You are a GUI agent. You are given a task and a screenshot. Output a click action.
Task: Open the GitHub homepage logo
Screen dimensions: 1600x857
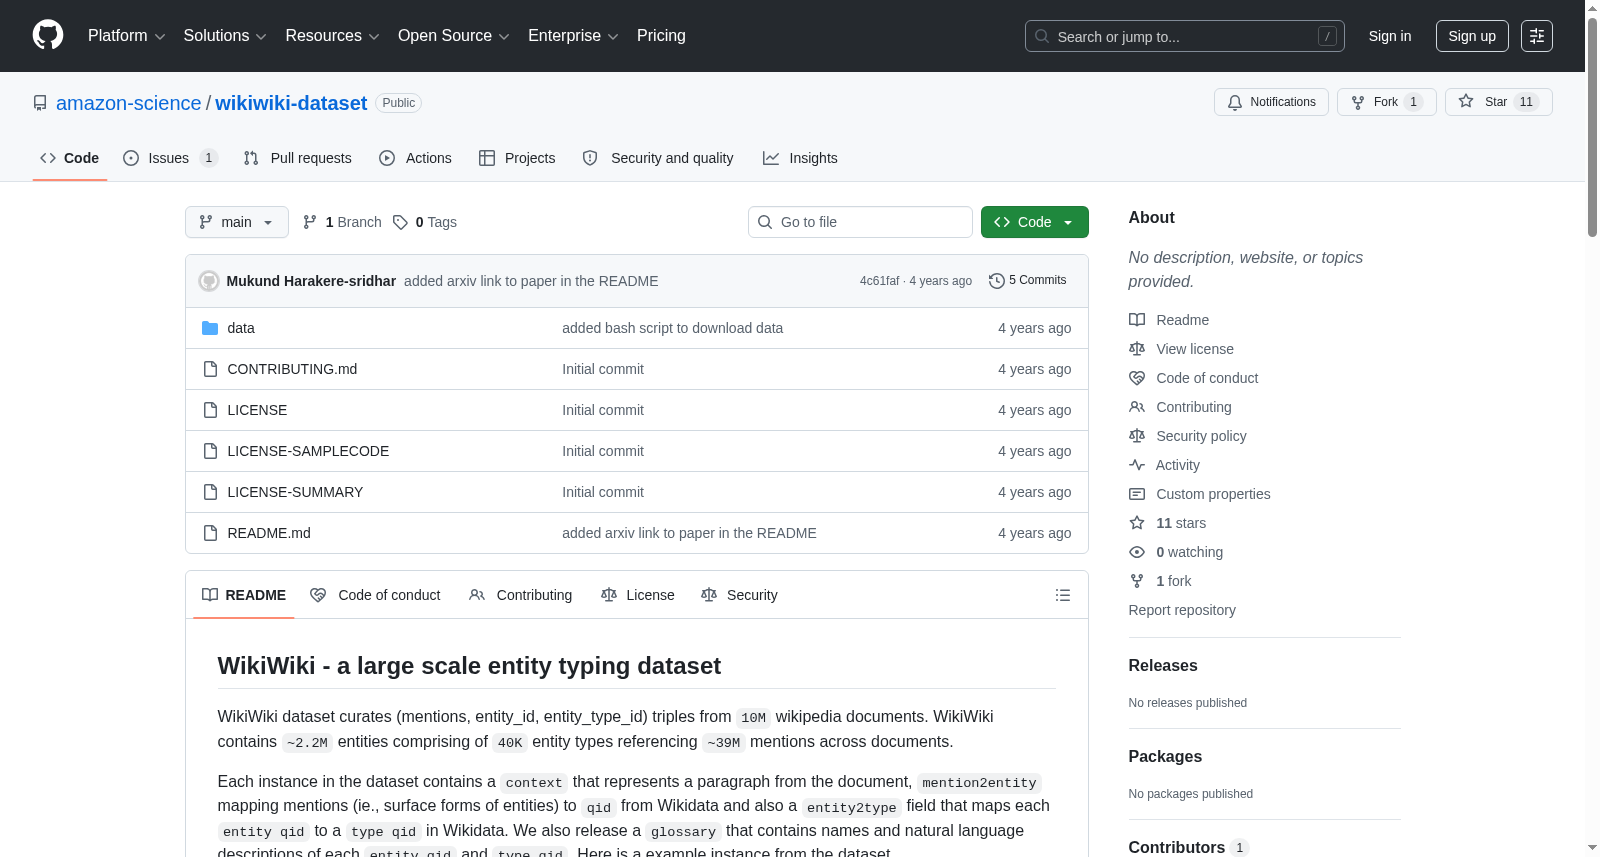[48, 35]
